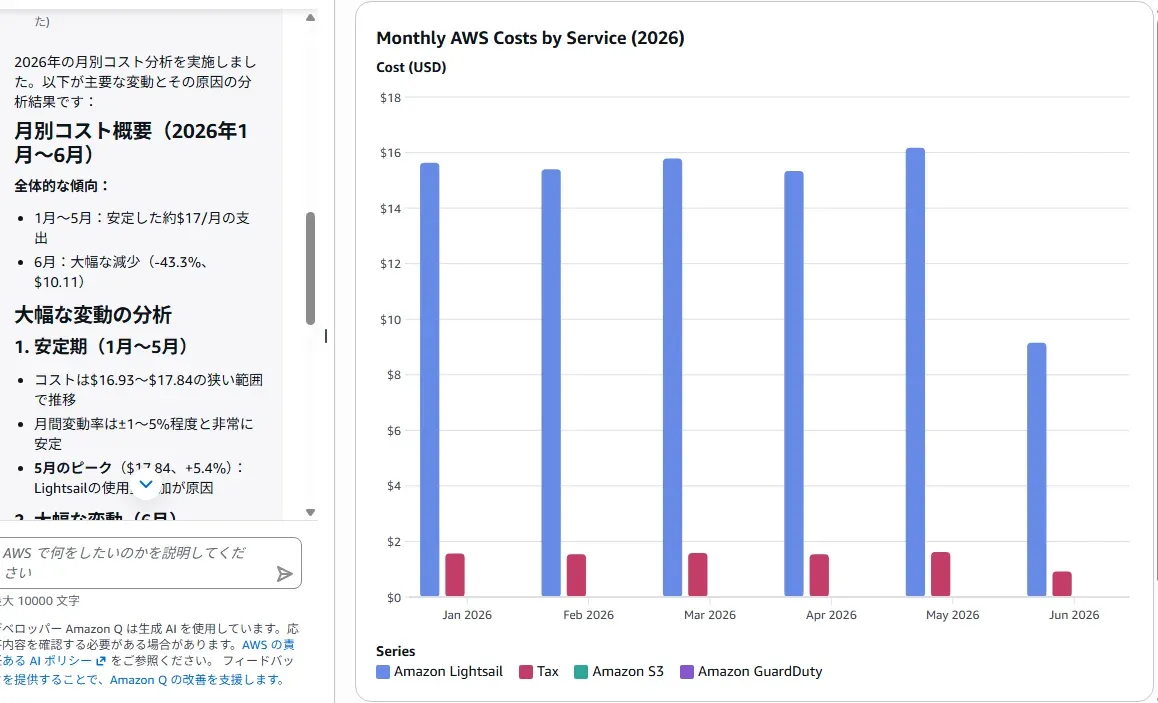Click the Amazon Lightsail blue legend swatch

pyautogui.click(x=383, y=672)
